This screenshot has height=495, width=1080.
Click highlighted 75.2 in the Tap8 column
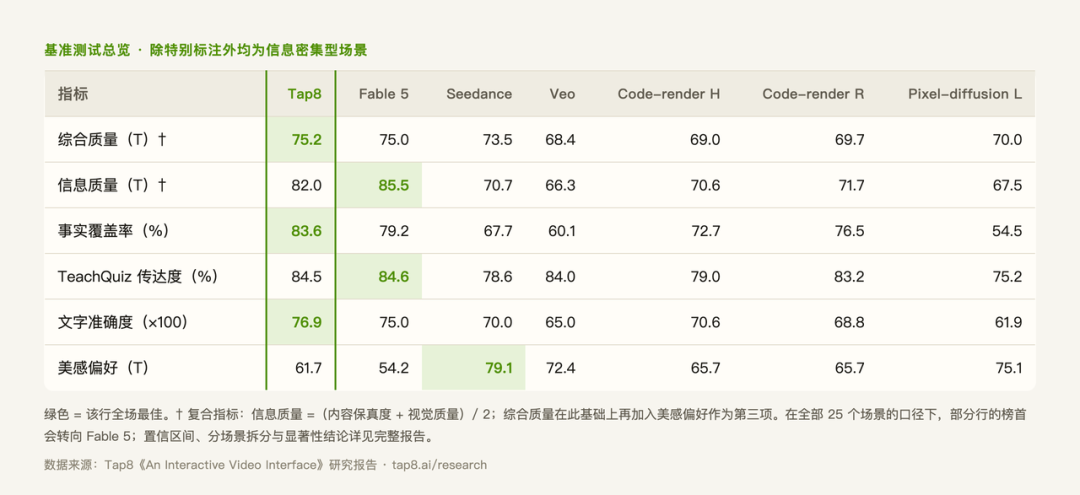307,140
